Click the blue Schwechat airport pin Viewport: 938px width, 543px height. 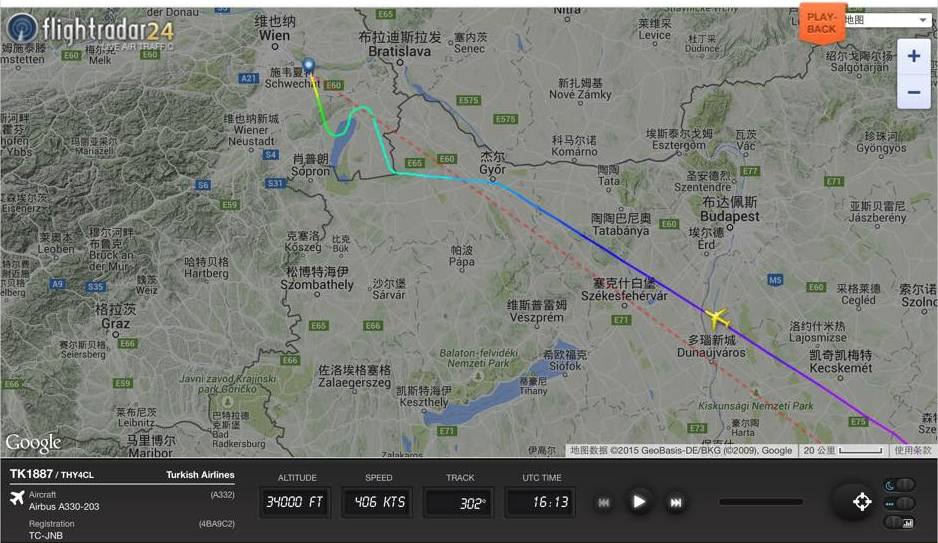[x=309, y=65]
